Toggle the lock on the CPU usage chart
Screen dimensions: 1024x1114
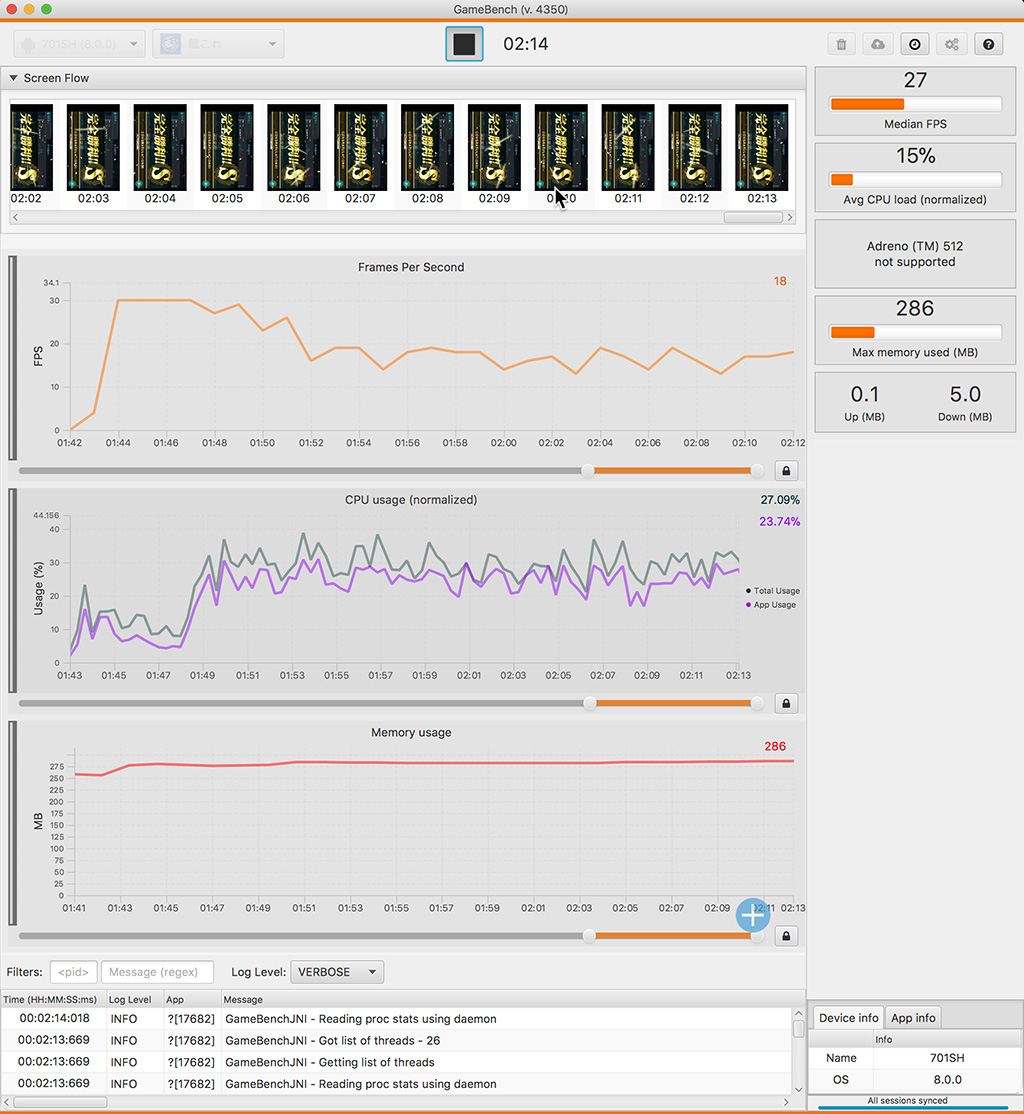786,704
